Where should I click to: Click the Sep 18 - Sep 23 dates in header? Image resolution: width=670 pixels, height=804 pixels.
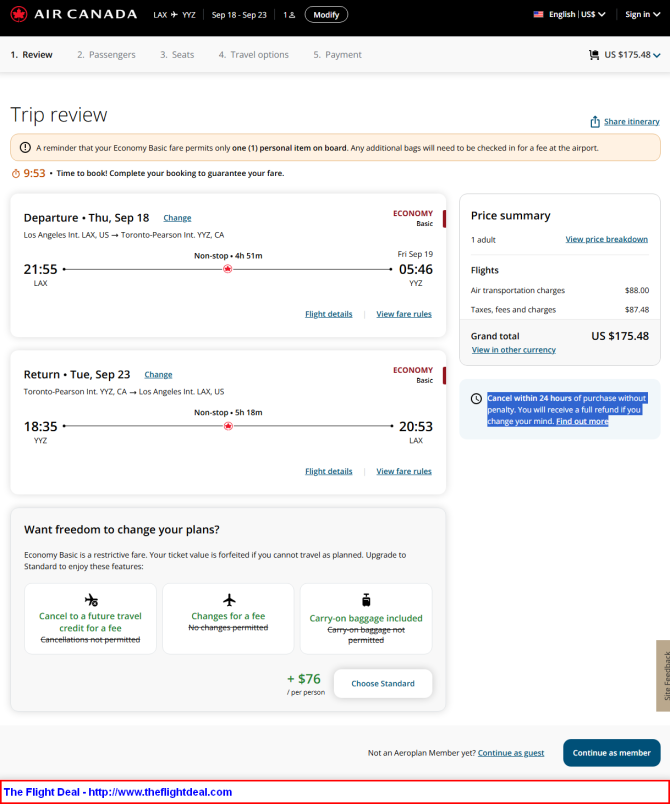point(239,15)
